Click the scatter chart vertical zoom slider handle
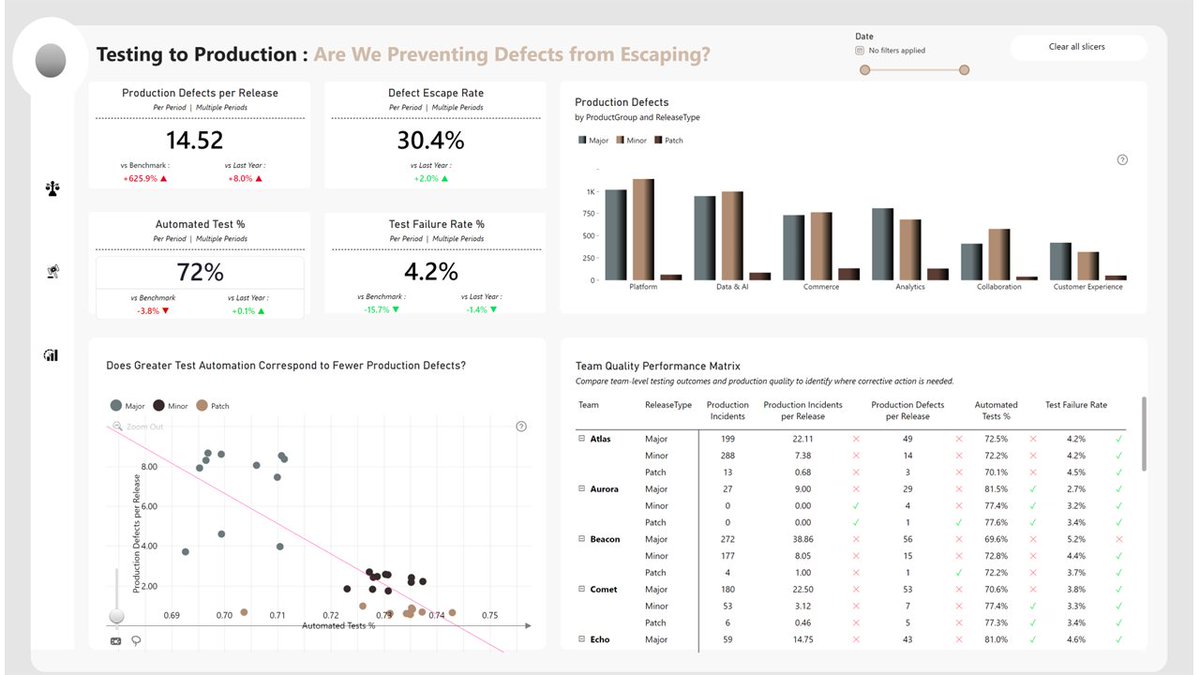 click(x=117, y=616)
